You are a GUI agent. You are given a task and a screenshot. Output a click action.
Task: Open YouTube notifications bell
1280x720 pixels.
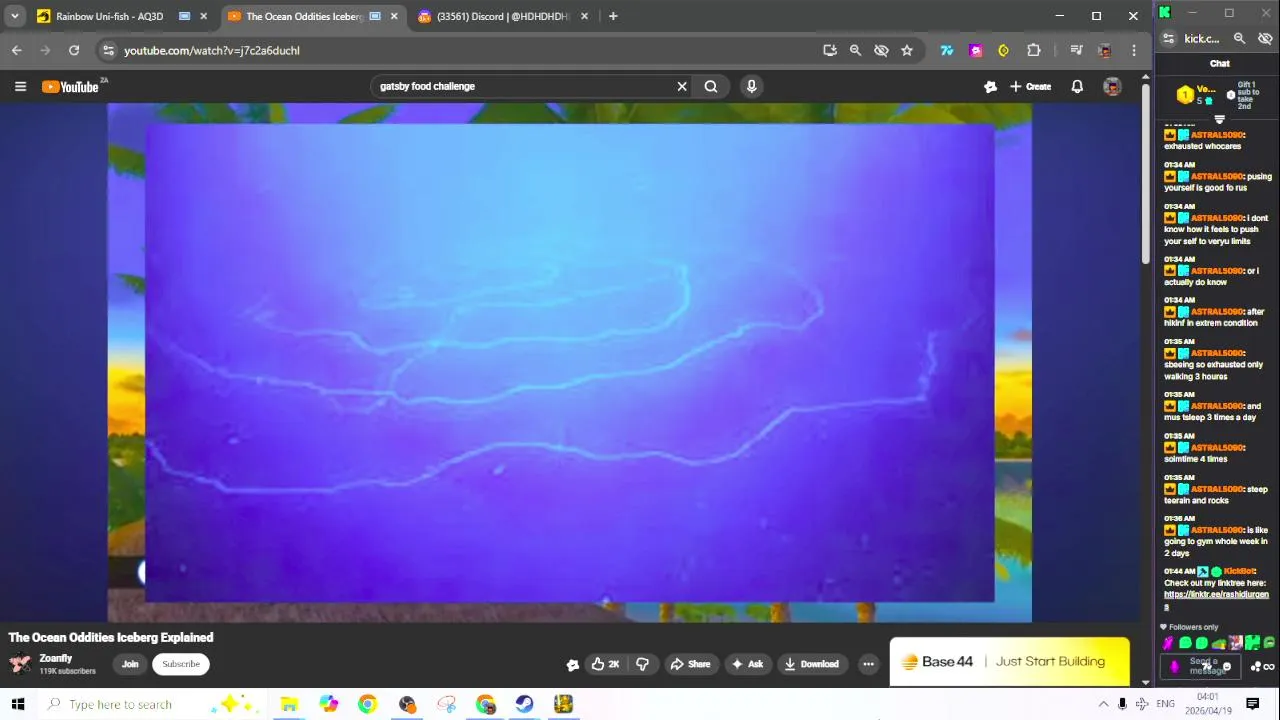pyautogui.click(x=1077, y=87)
